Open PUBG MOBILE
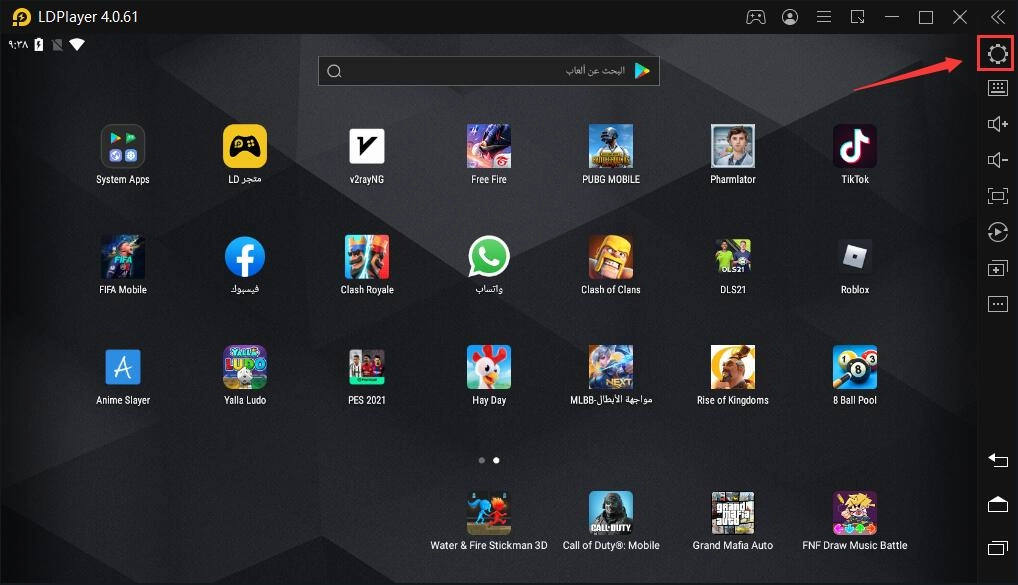 [611, 146]
